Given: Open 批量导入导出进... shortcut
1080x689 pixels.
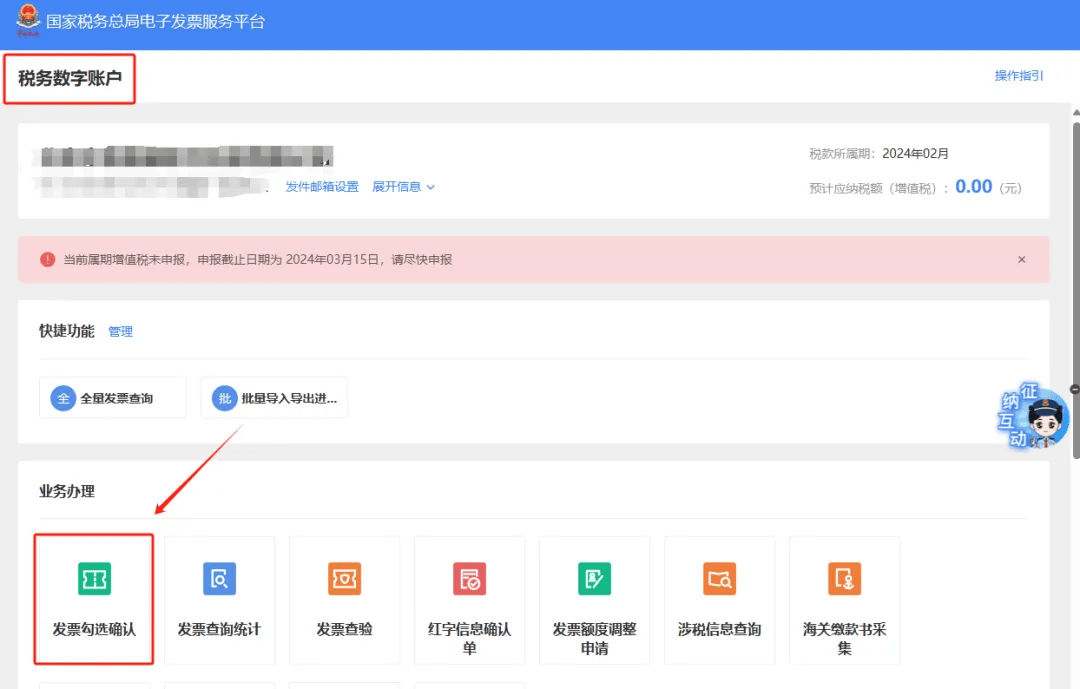Looking at the screenshot, I should (274, 398).
